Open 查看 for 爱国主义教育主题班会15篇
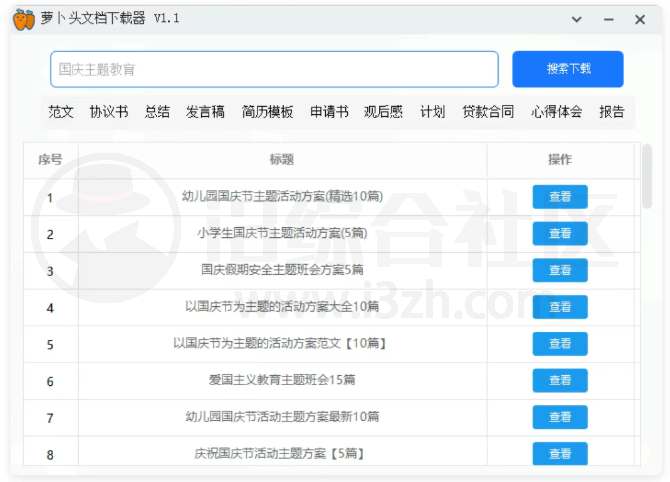Screen dimensions: 670x482 coord(560,381)
